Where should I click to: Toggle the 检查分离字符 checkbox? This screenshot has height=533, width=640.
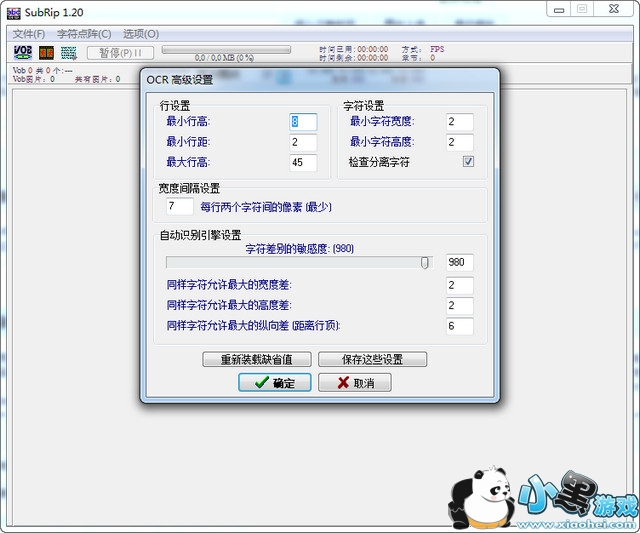coord(468,162)
